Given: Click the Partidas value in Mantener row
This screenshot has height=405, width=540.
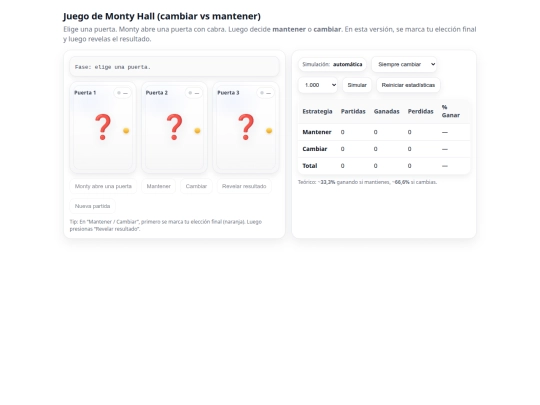Looking at the screenshot, I should click(342, 132).
